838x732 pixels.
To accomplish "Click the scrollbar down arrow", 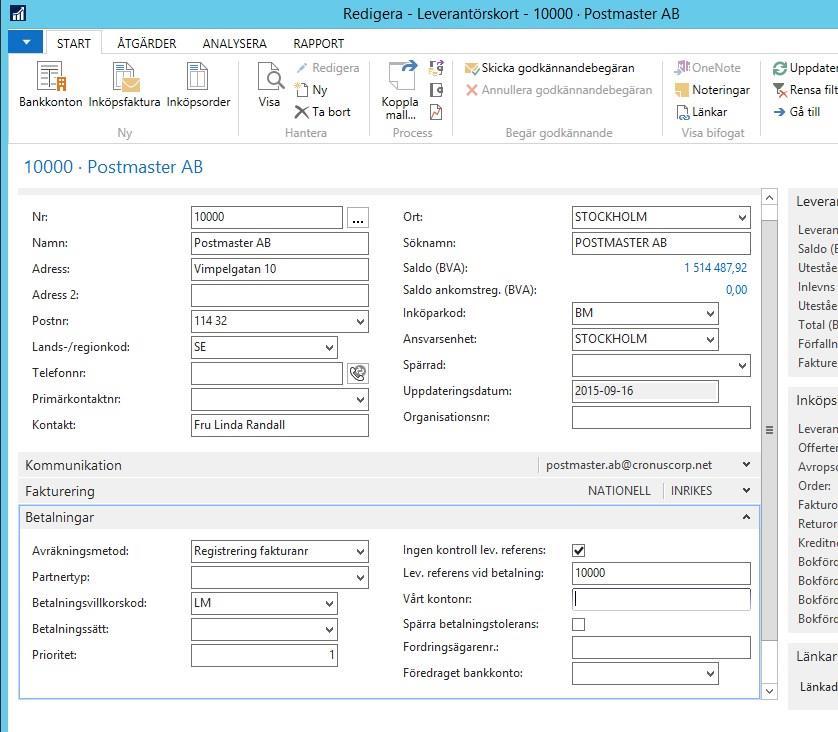I will point(769,691).
